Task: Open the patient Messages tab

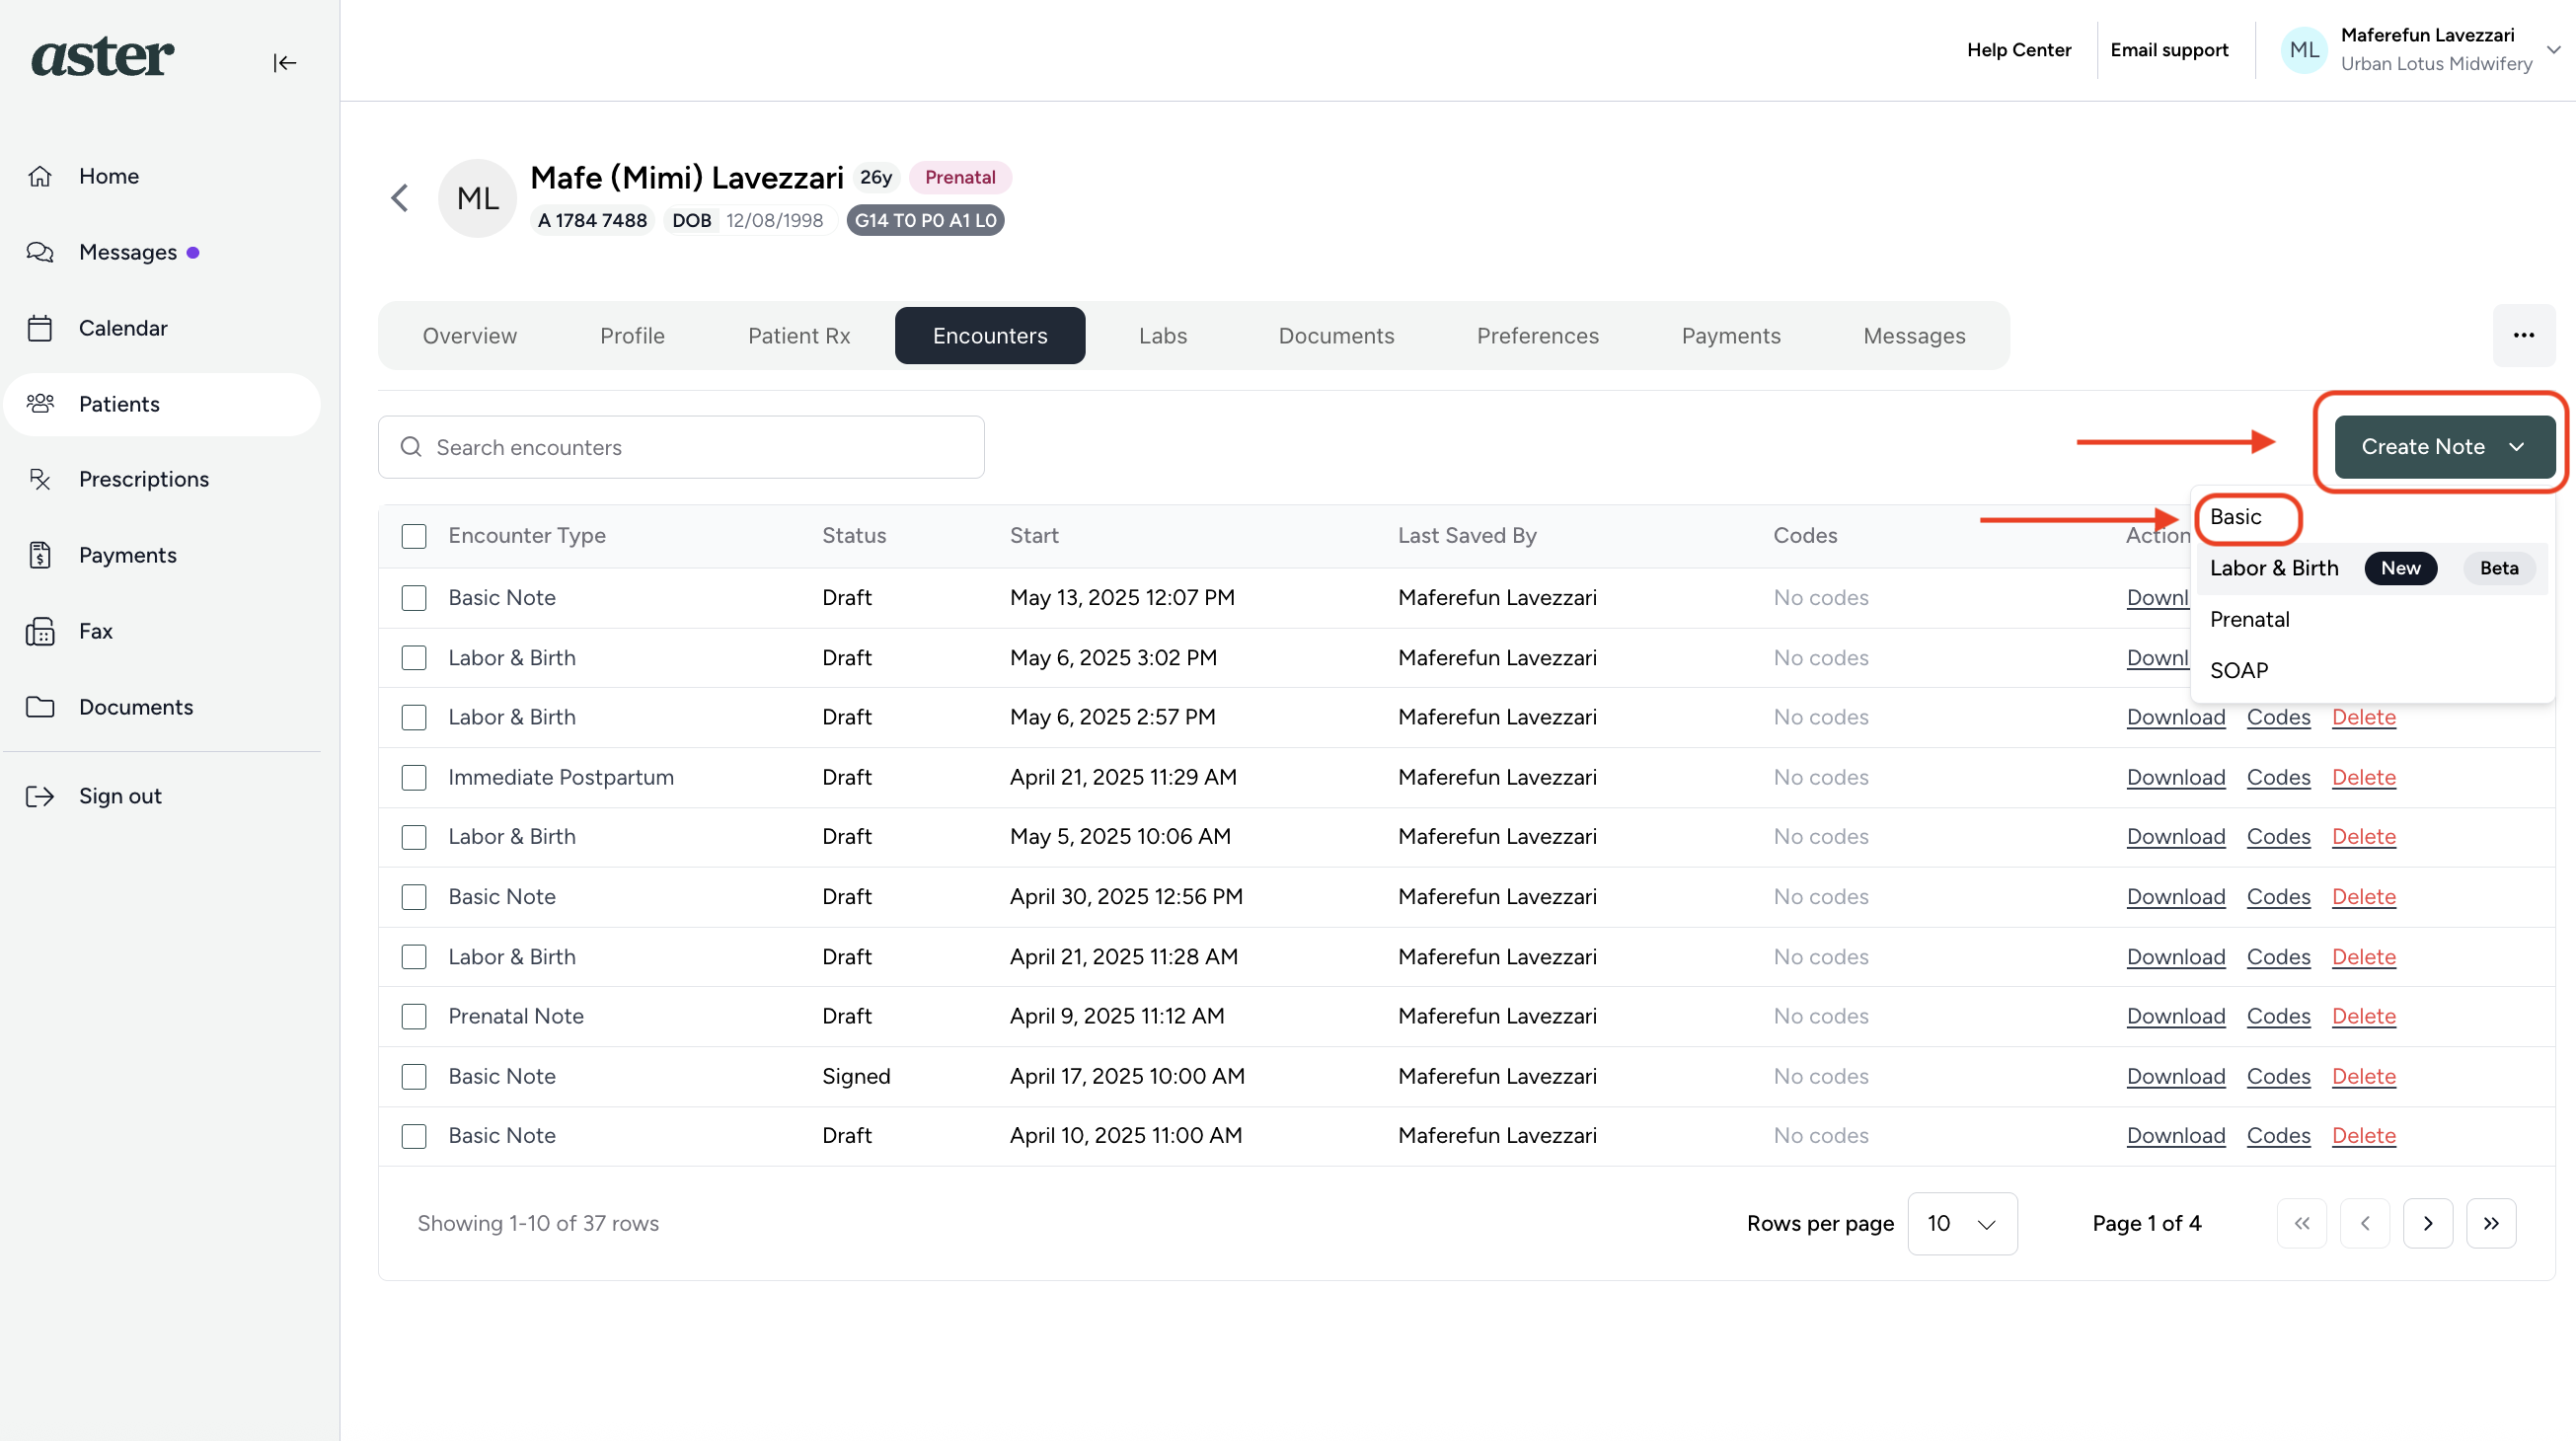Action: coord(1914,336)
